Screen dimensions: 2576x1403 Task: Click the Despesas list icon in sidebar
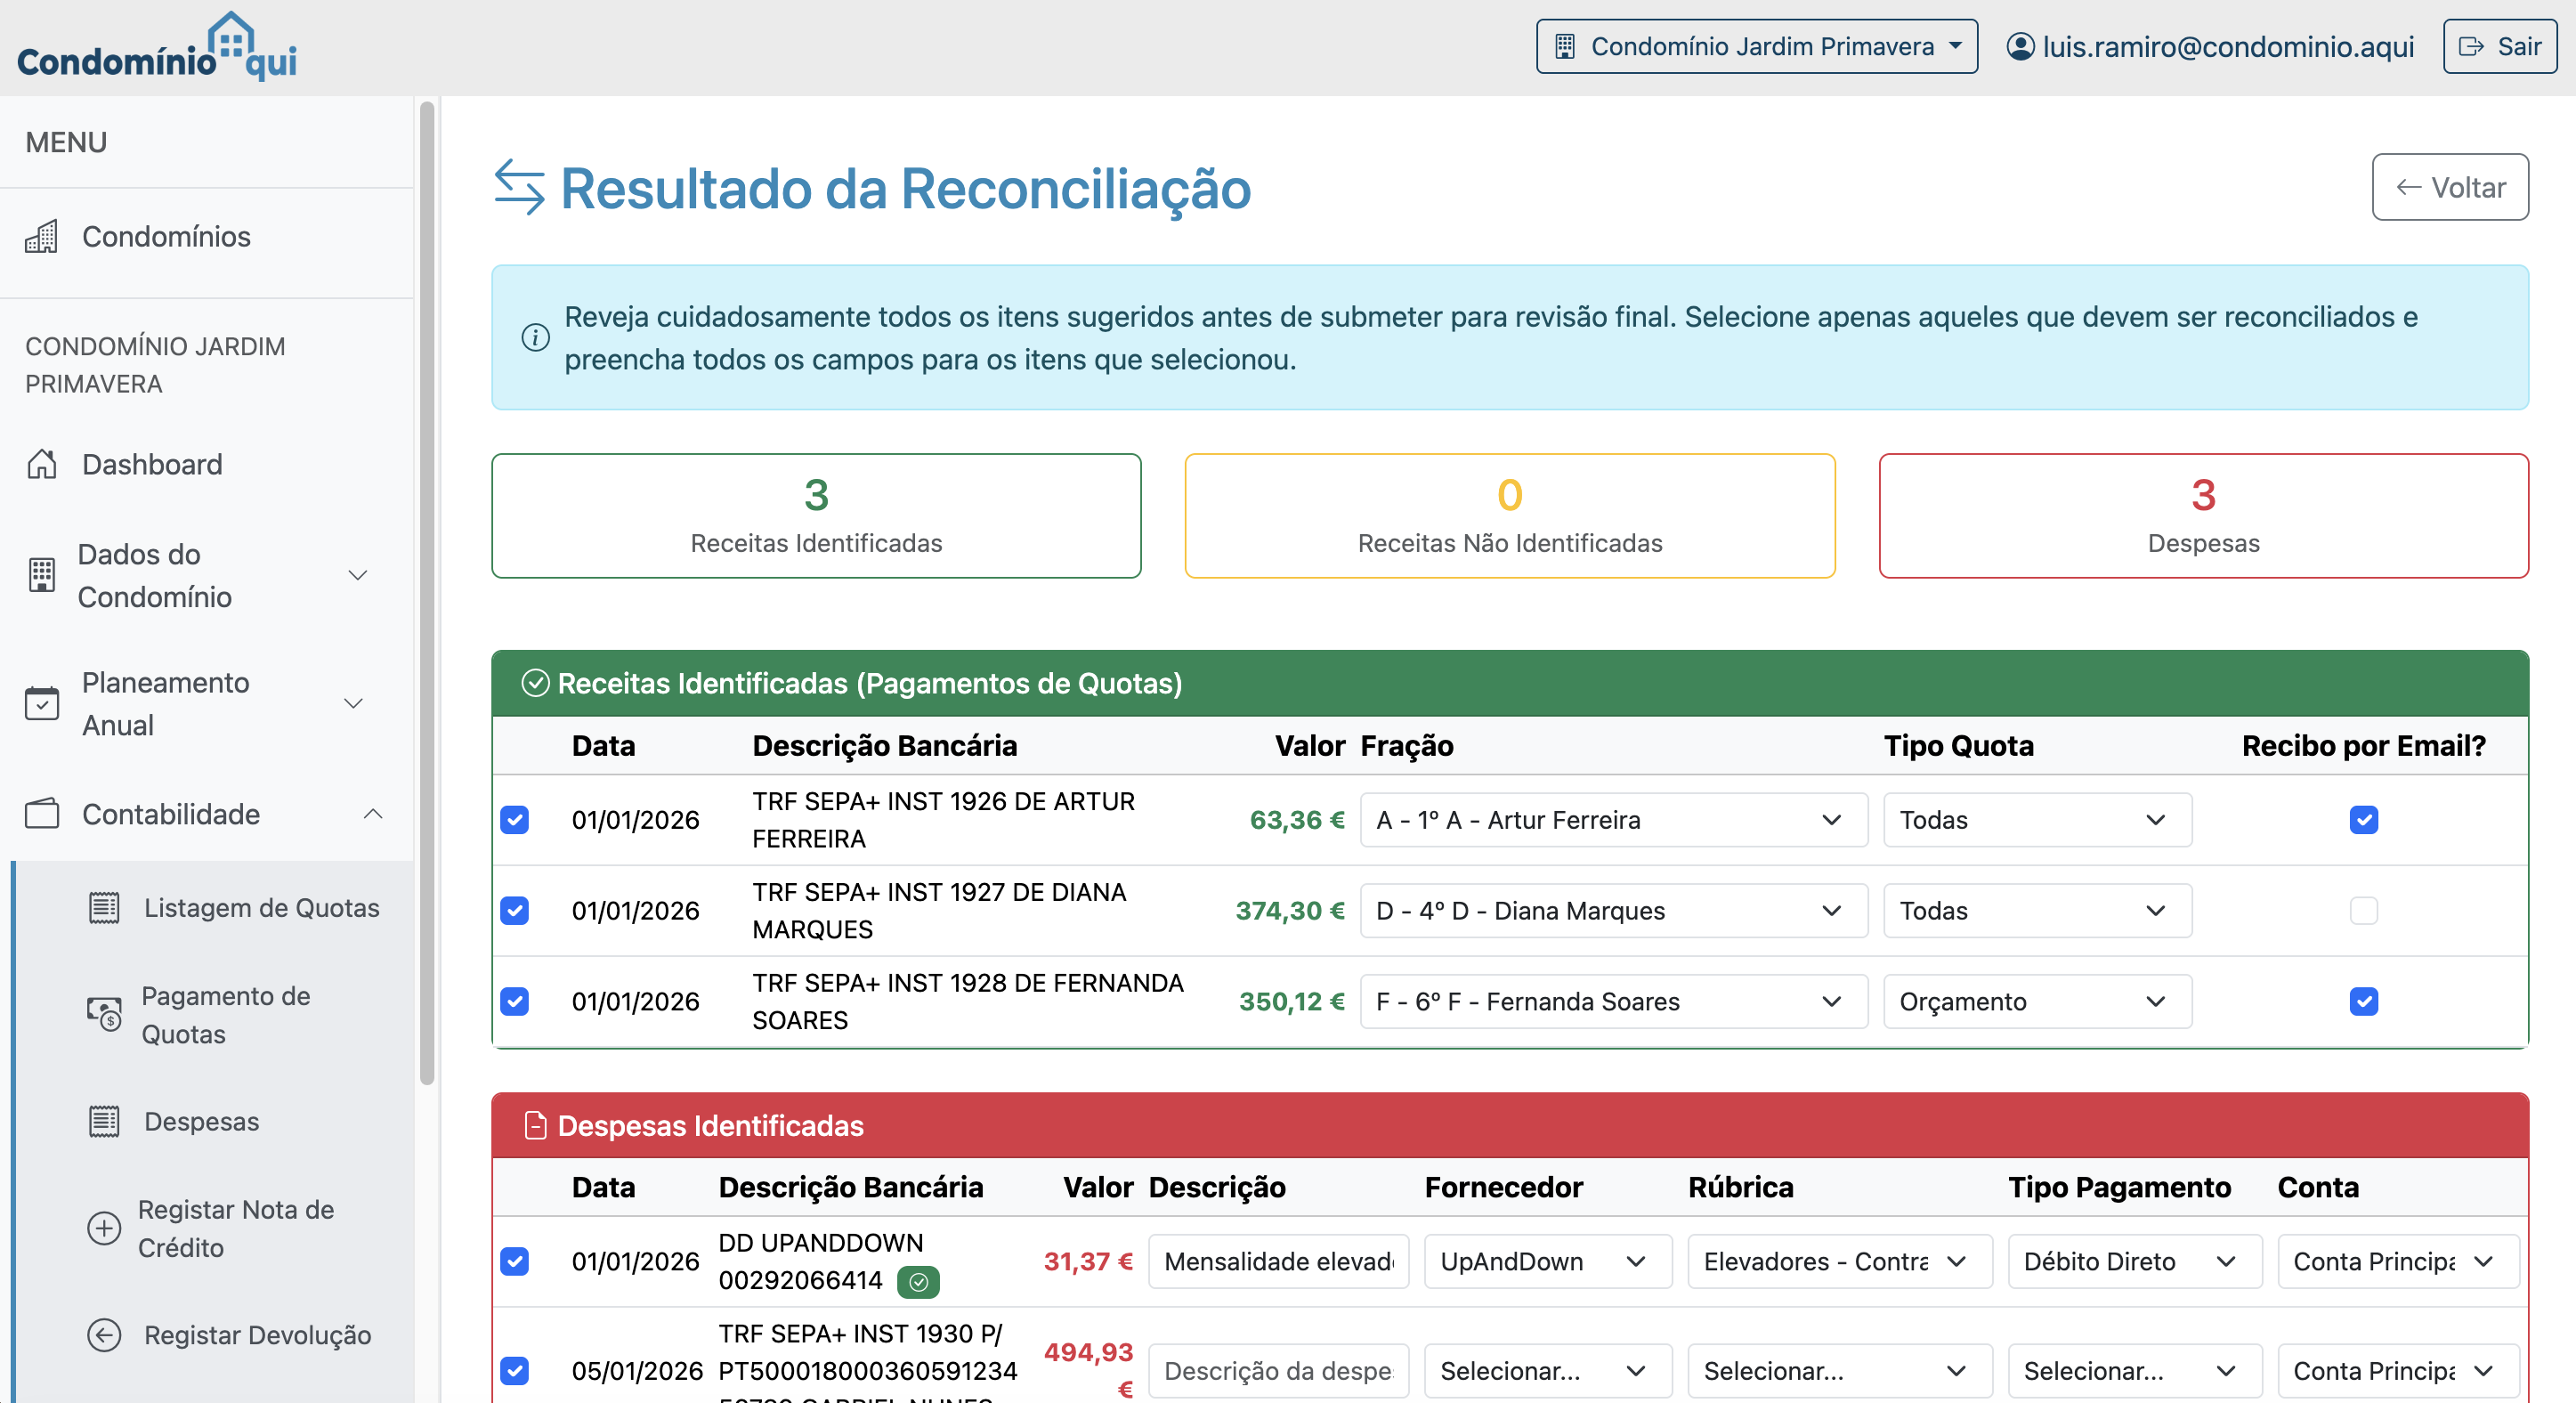pyautogui.click(x=104, y=1122)
